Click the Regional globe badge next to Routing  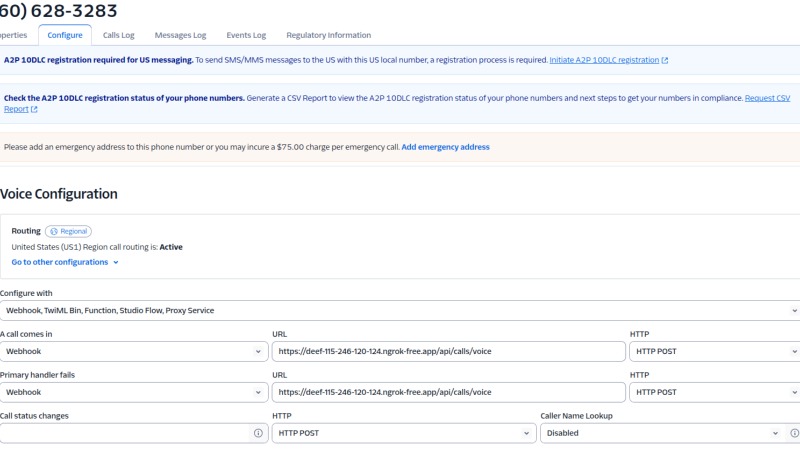68,231
